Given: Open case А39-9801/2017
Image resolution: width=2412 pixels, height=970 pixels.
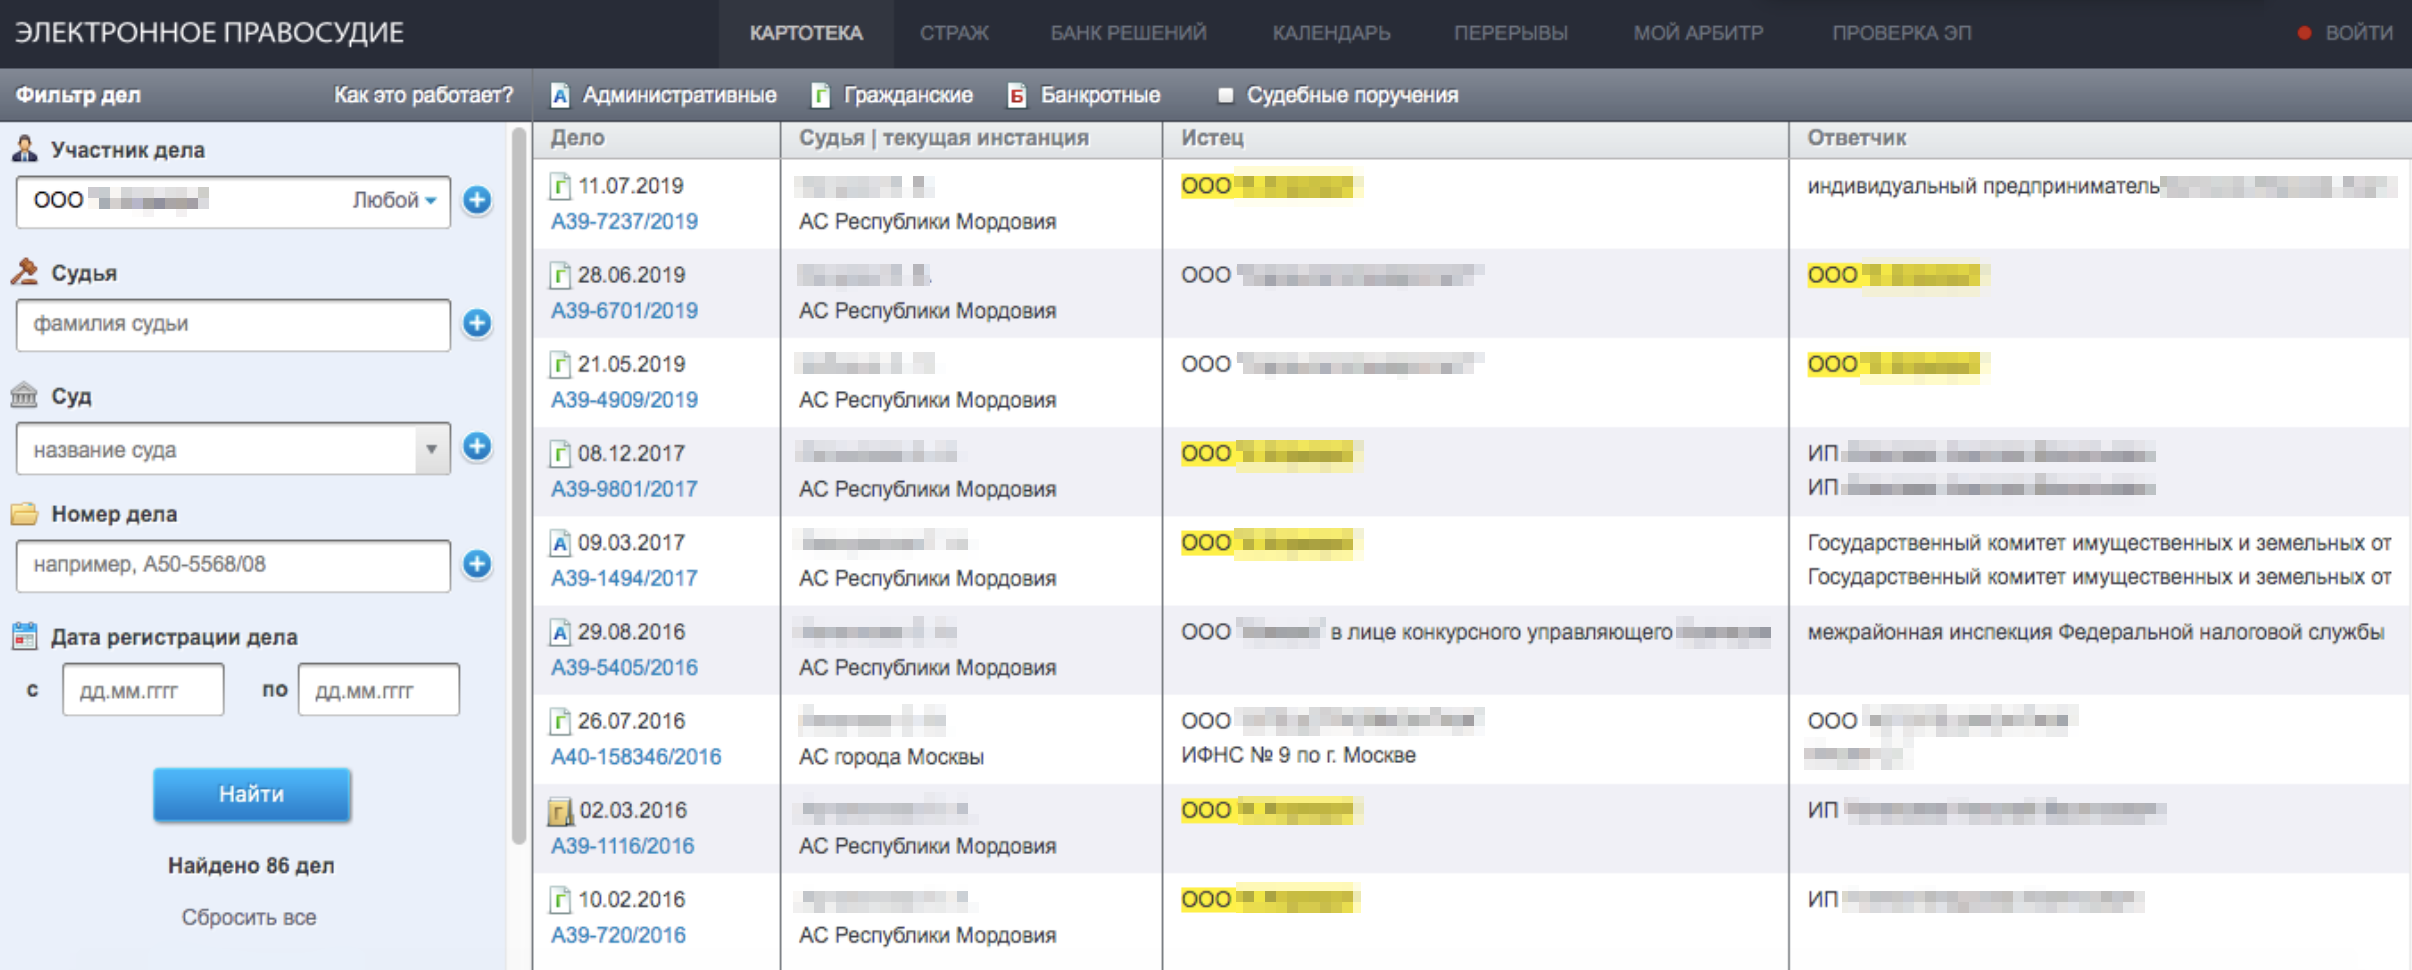Looking at the screenshot, I should pos(624,488).
